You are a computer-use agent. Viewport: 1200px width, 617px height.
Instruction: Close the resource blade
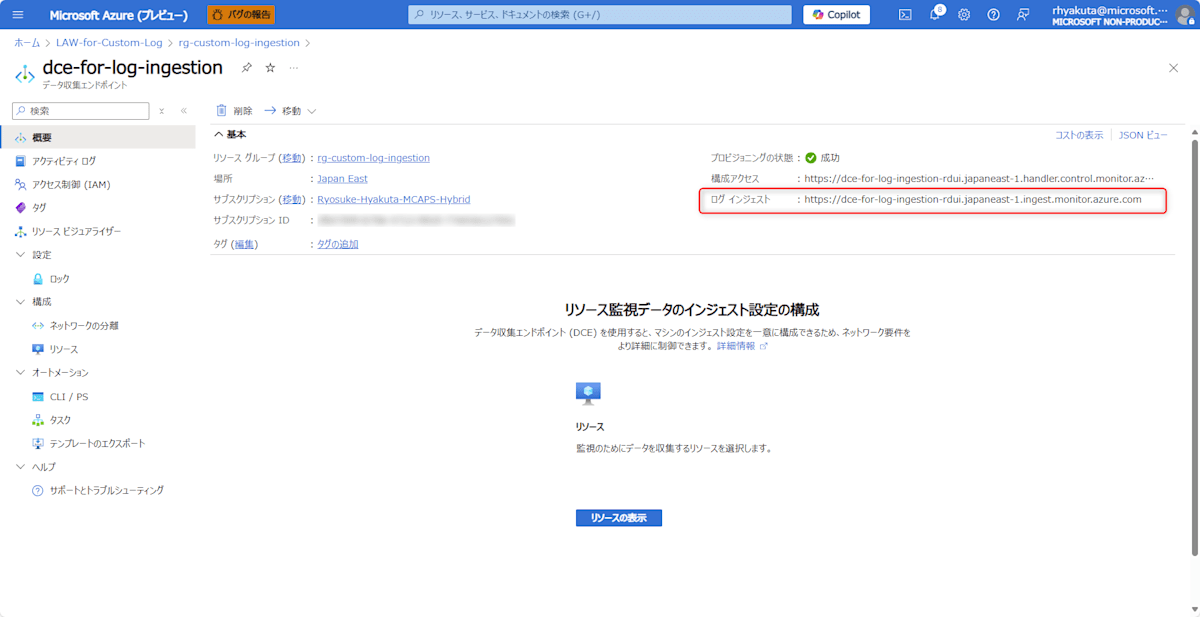tap(1173, 67)
